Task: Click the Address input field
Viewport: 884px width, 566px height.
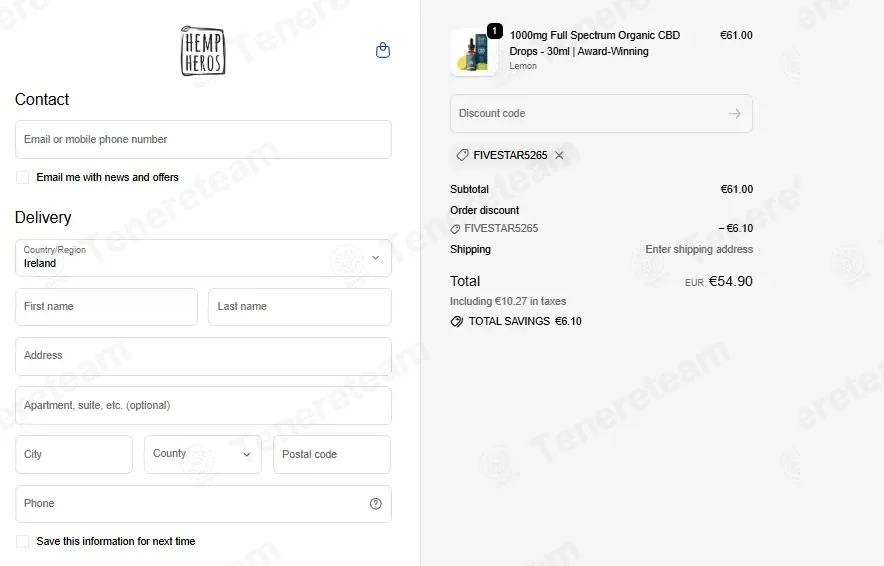Action: (204, 356)
